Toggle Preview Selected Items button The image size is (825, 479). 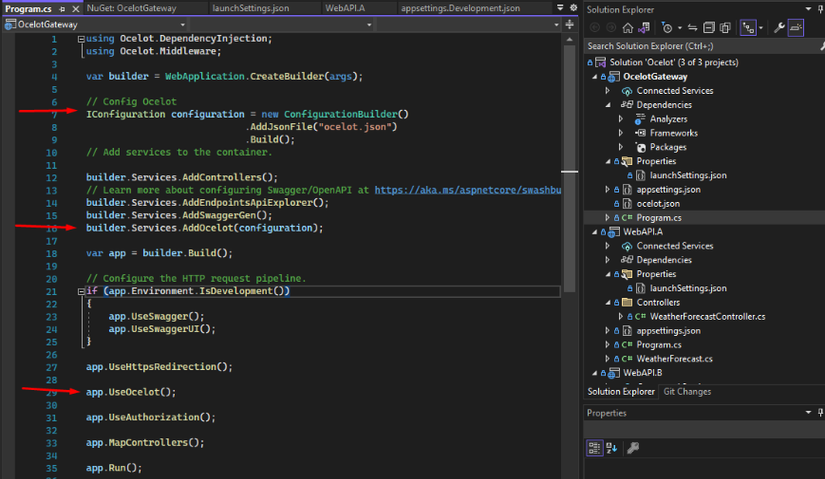(796, 28)
